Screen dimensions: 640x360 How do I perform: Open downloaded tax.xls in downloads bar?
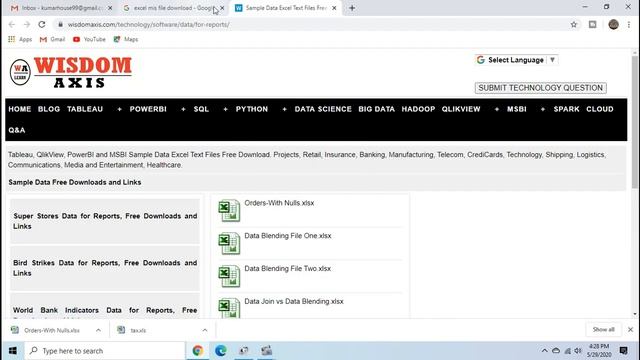pyautogui.click(x=138, y=330)
